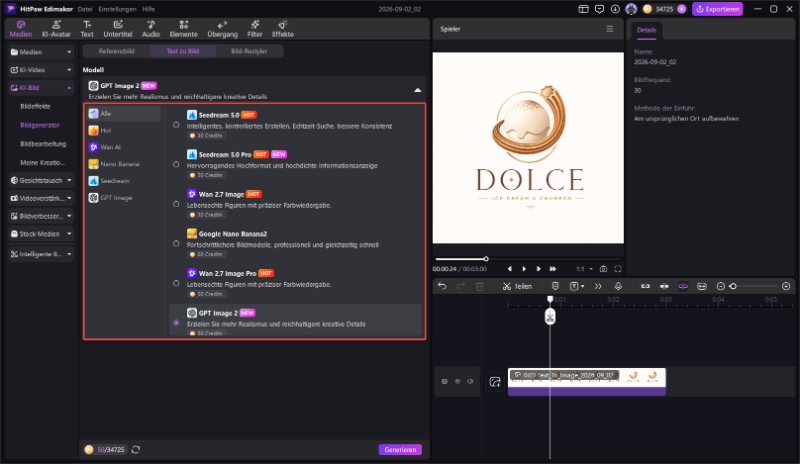The height and width of the screenshot is (464, 800).
Task: Open the Übergang transitions panel
Action: tap(222, 29)
